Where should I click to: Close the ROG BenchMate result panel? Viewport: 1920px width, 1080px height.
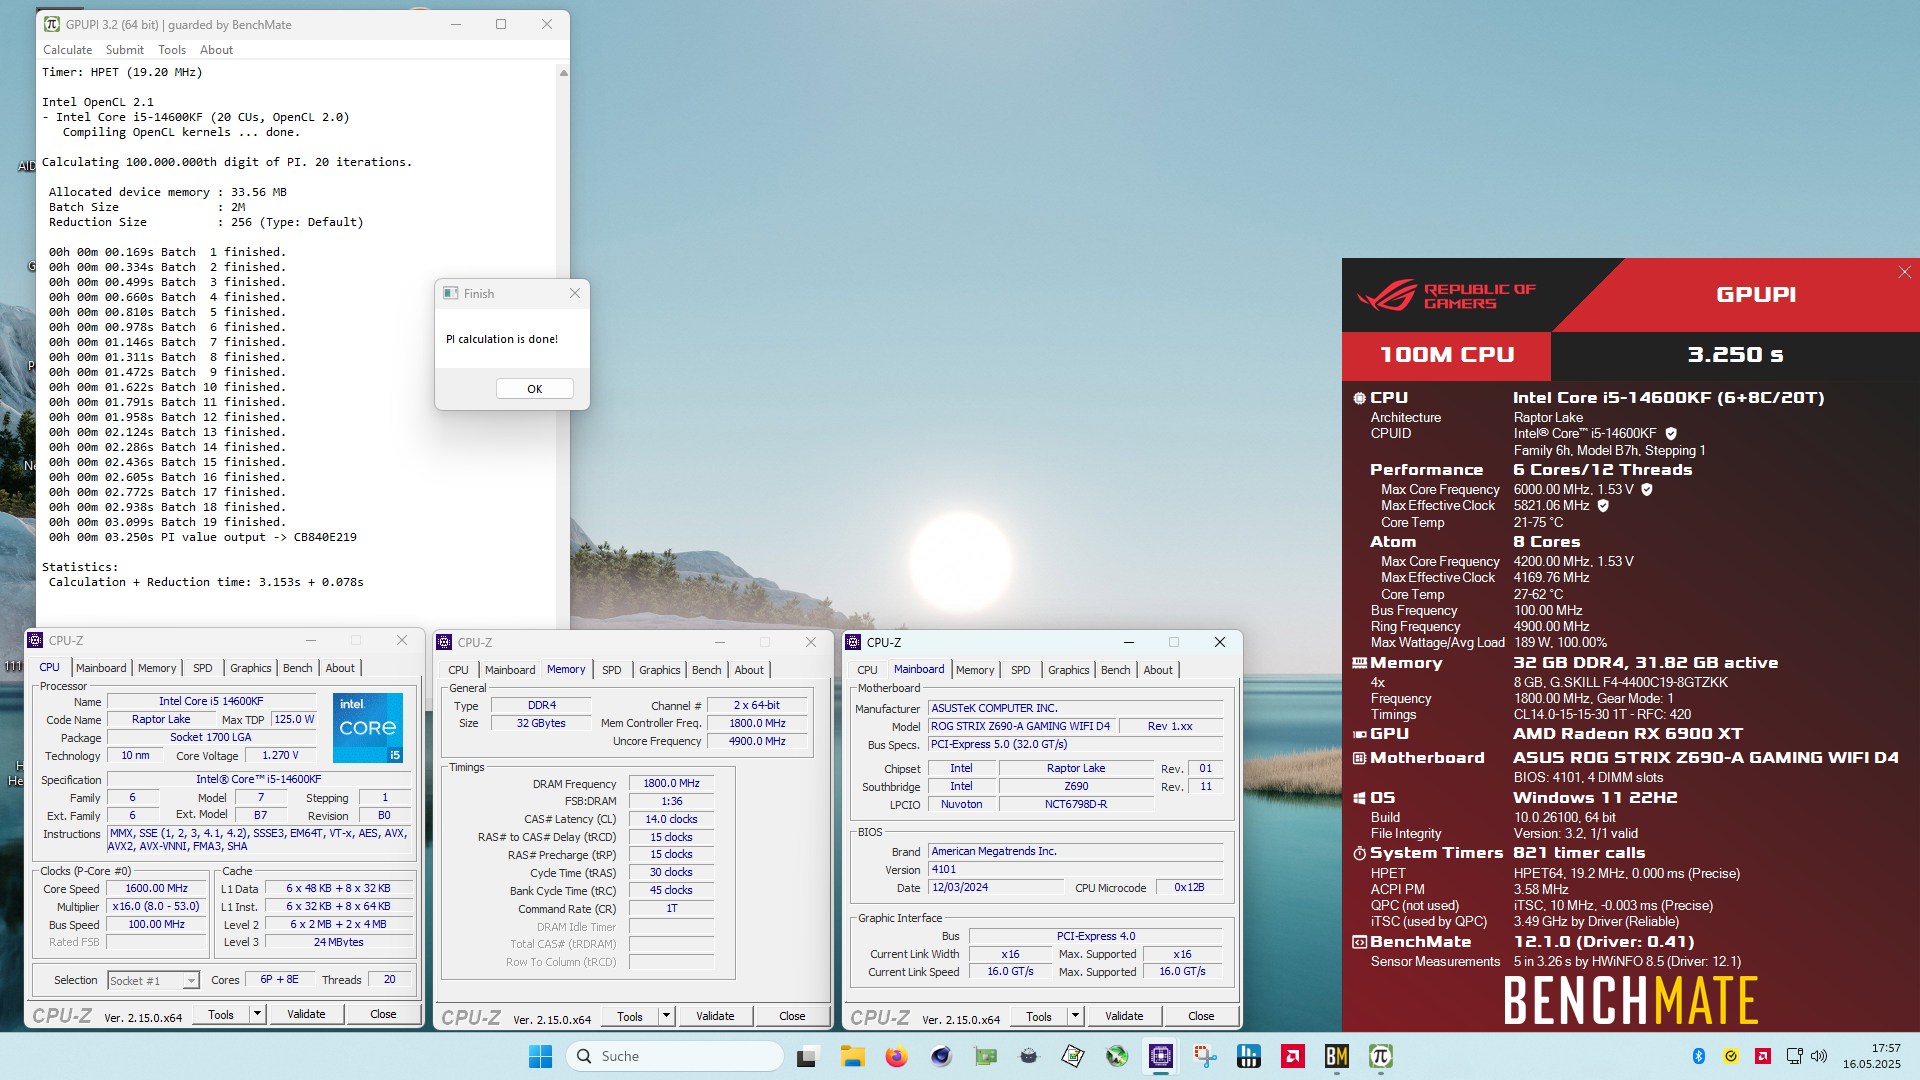(x=1904, y=272)
